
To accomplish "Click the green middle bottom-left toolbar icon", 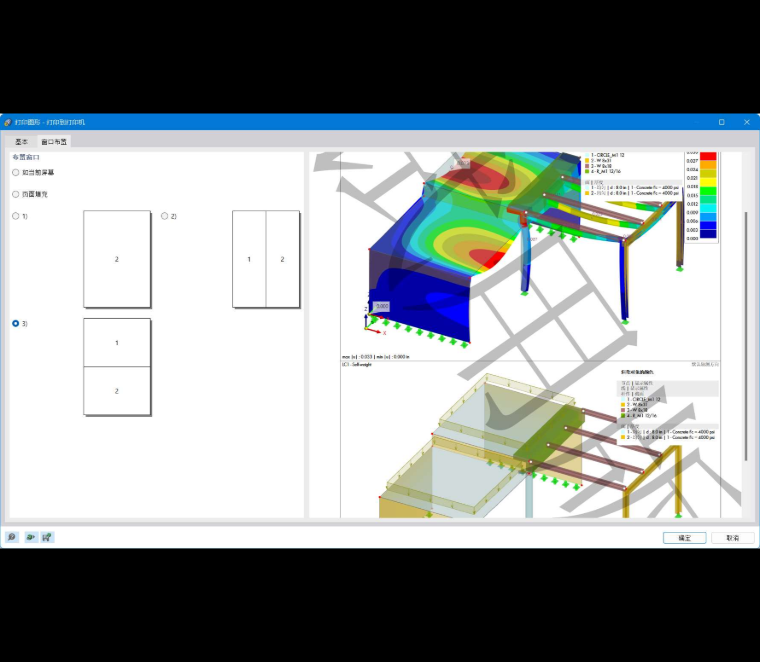I will (31, 537).
